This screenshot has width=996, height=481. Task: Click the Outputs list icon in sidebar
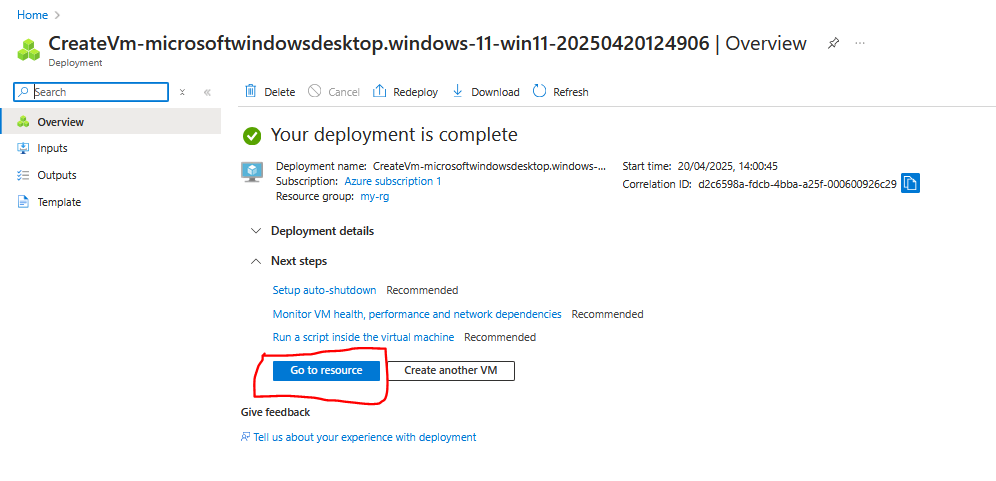(x=24, y=175)
